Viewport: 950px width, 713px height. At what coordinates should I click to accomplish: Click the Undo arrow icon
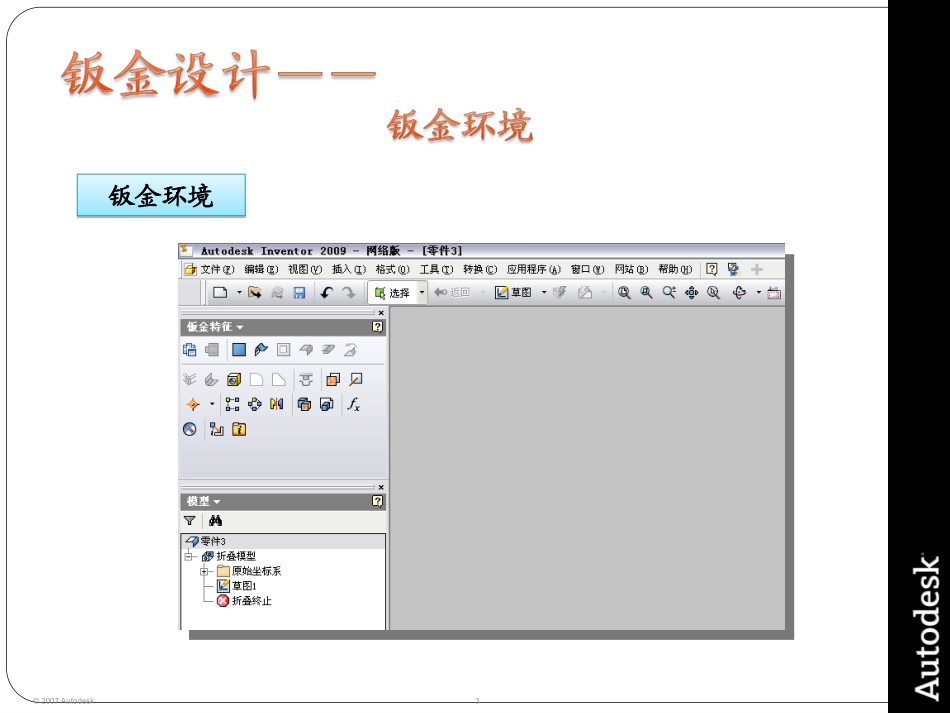pyautogui.click(x=327, y=293)
